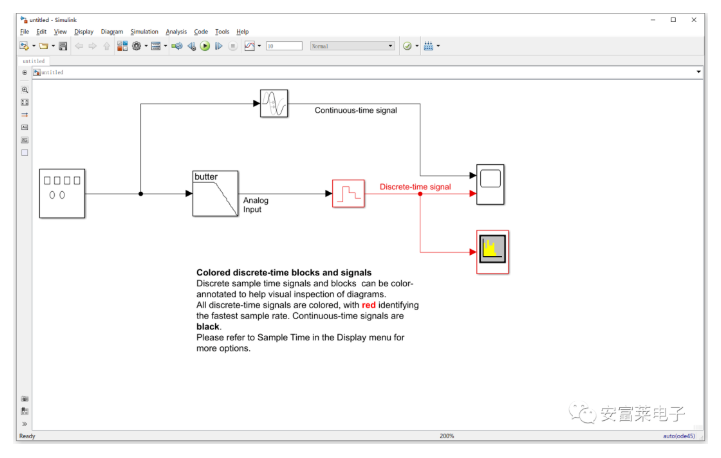Open the Analysis menu
721x458 pixels.
click(176, 32)
